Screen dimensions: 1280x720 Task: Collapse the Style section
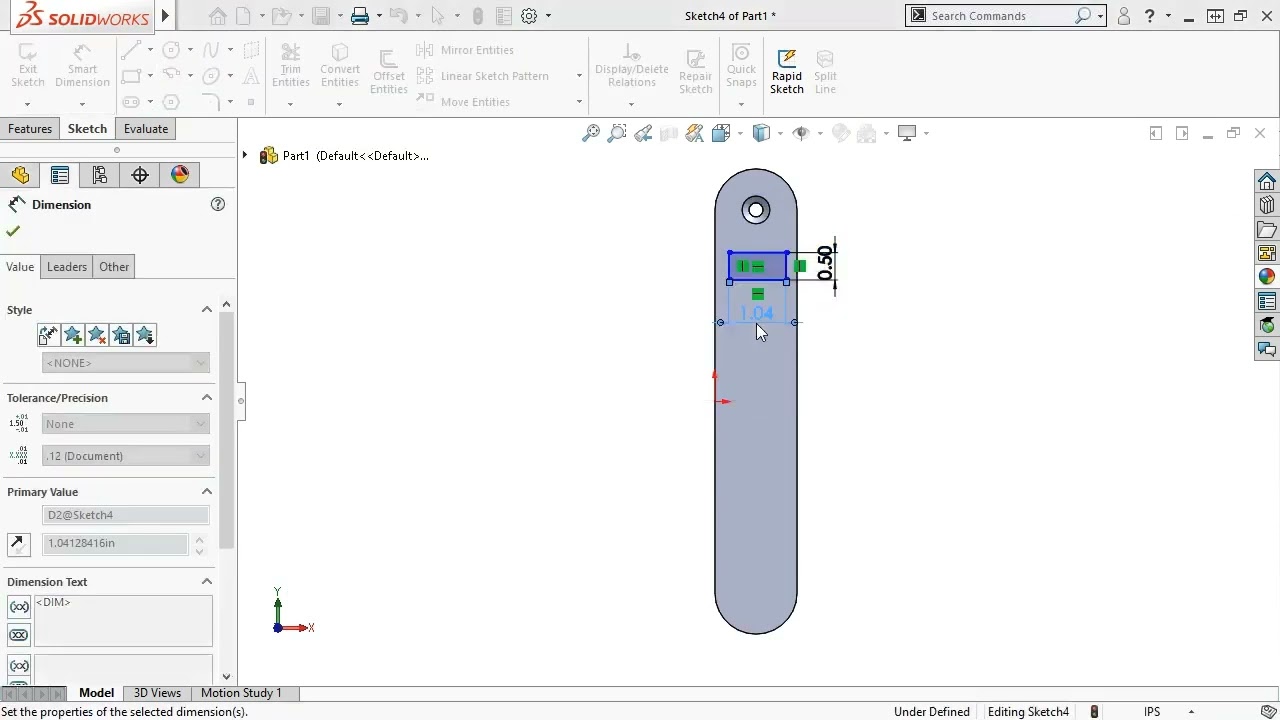point(207,310)
